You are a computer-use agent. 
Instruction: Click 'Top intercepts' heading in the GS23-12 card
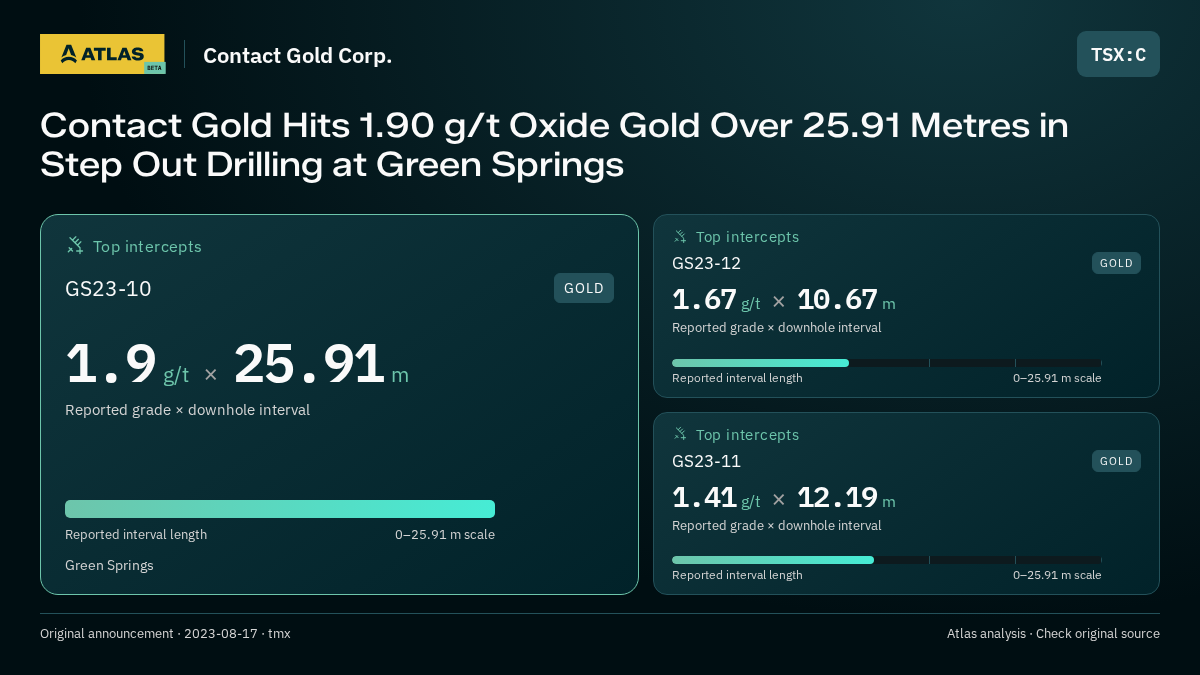point(747,237)
